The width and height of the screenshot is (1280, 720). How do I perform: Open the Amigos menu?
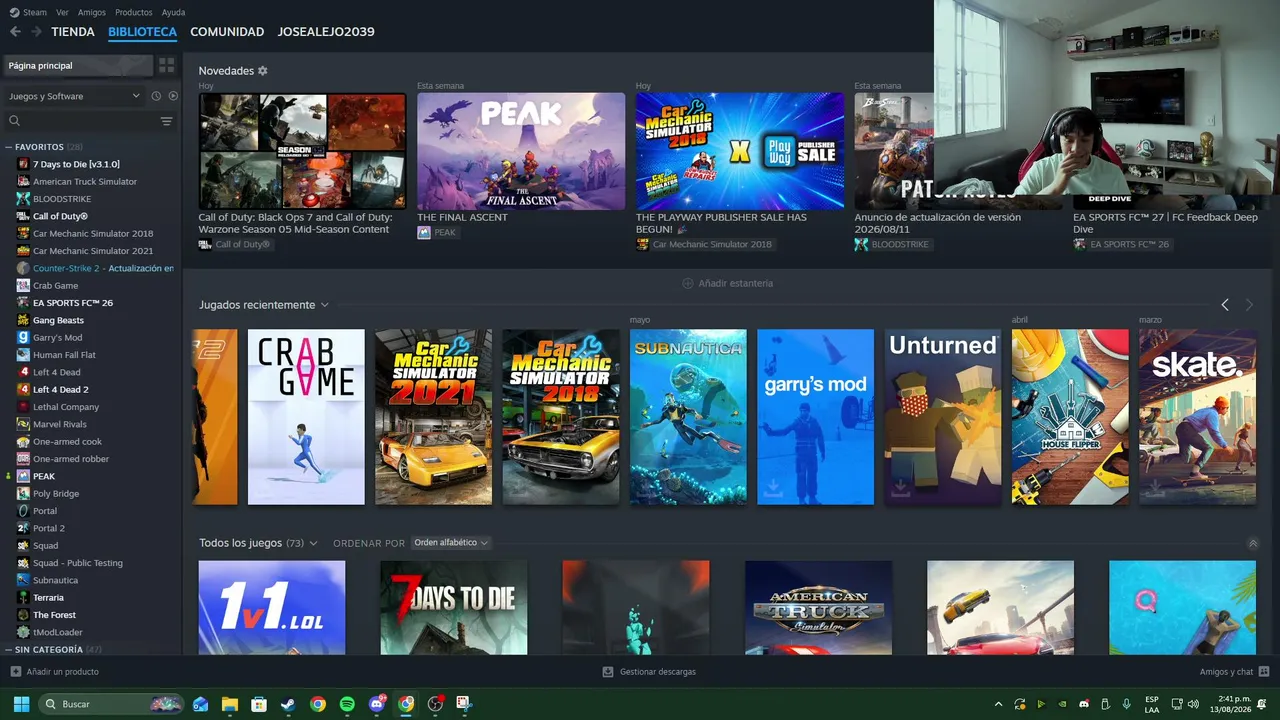click(x=92, y=12)
